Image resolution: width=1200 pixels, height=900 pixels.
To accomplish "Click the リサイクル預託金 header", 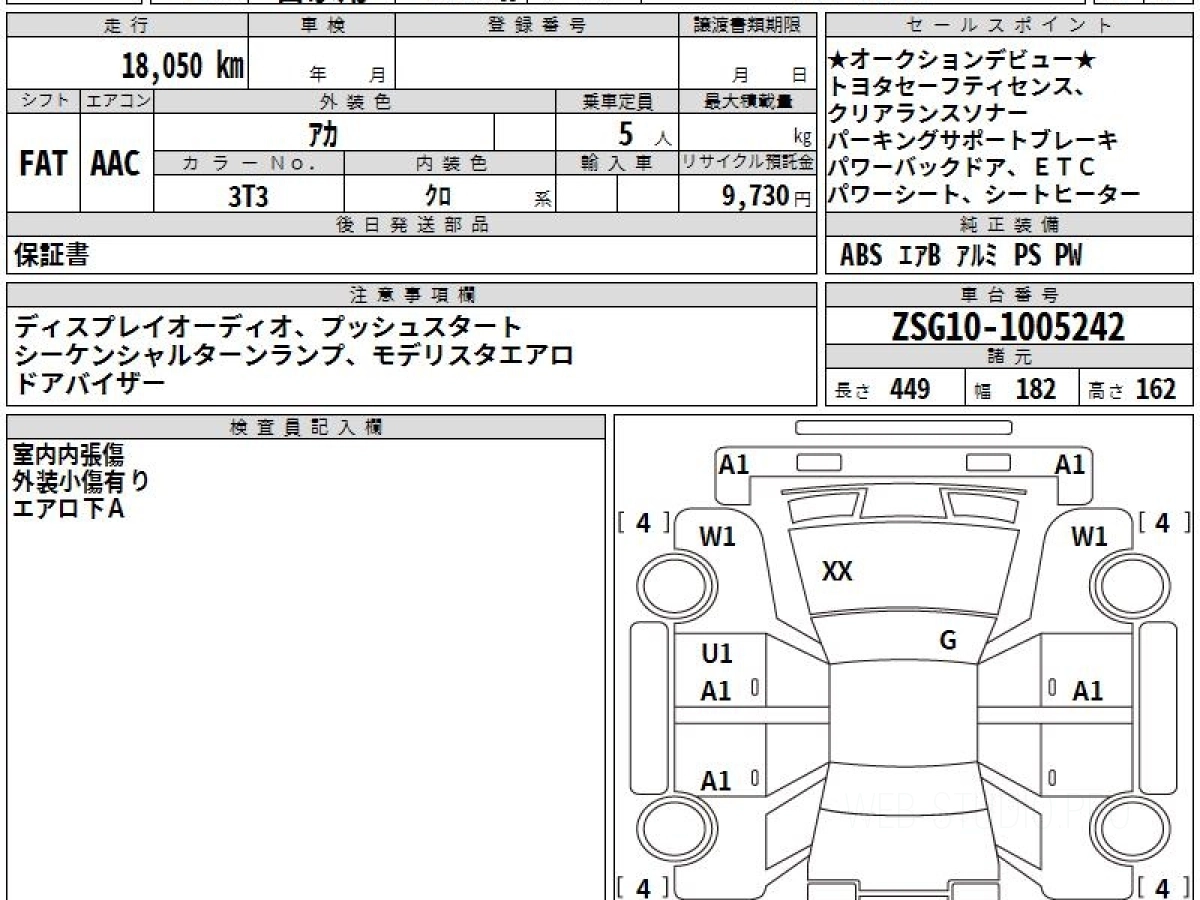I will (747, 163).
